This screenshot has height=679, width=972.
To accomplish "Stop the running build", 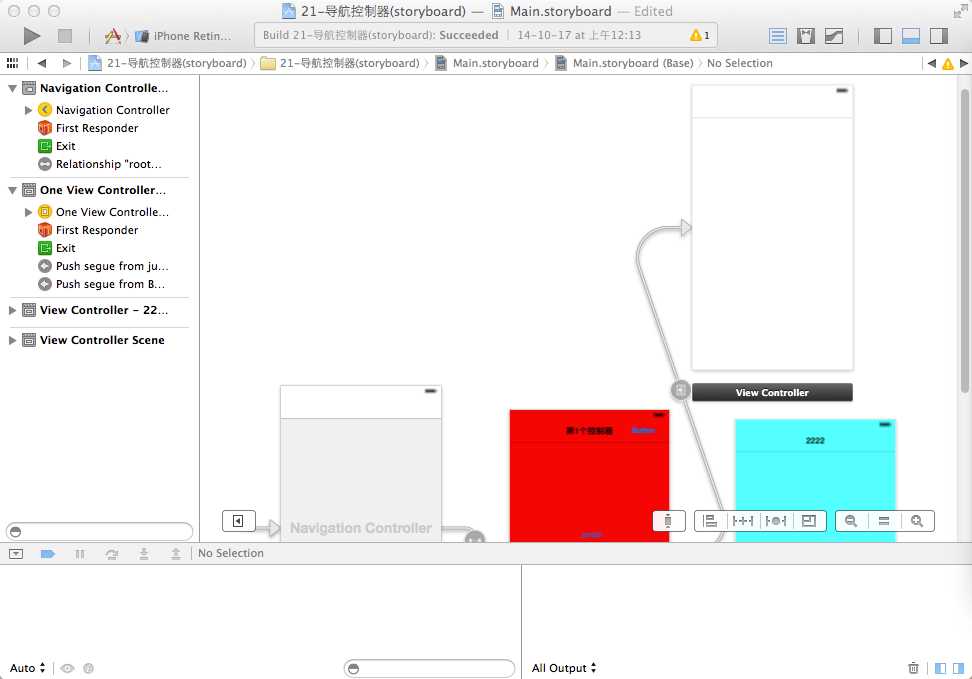I will click(x=64, y=36).
